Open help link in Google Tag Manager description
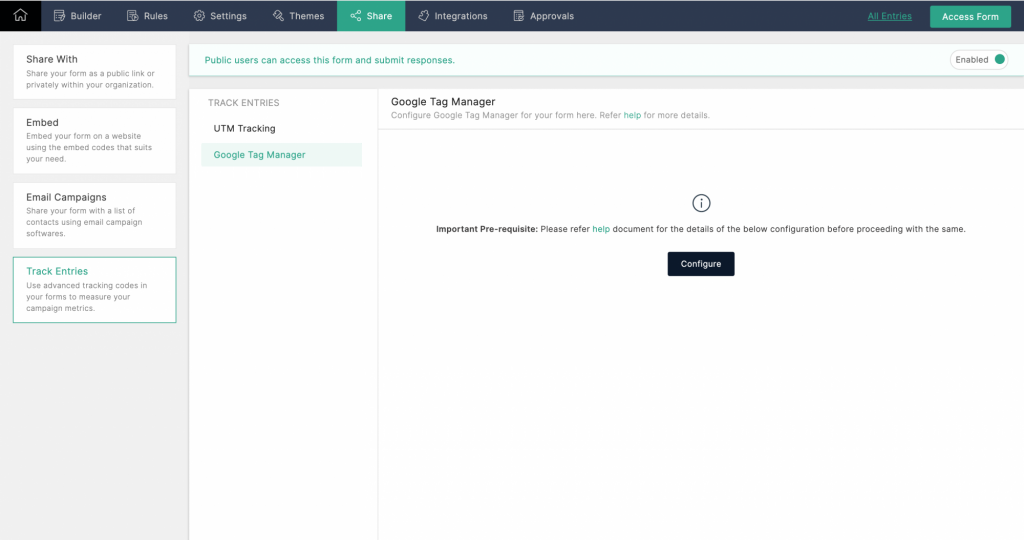Screen dimensions: 1024x540 tap(632, 115)
